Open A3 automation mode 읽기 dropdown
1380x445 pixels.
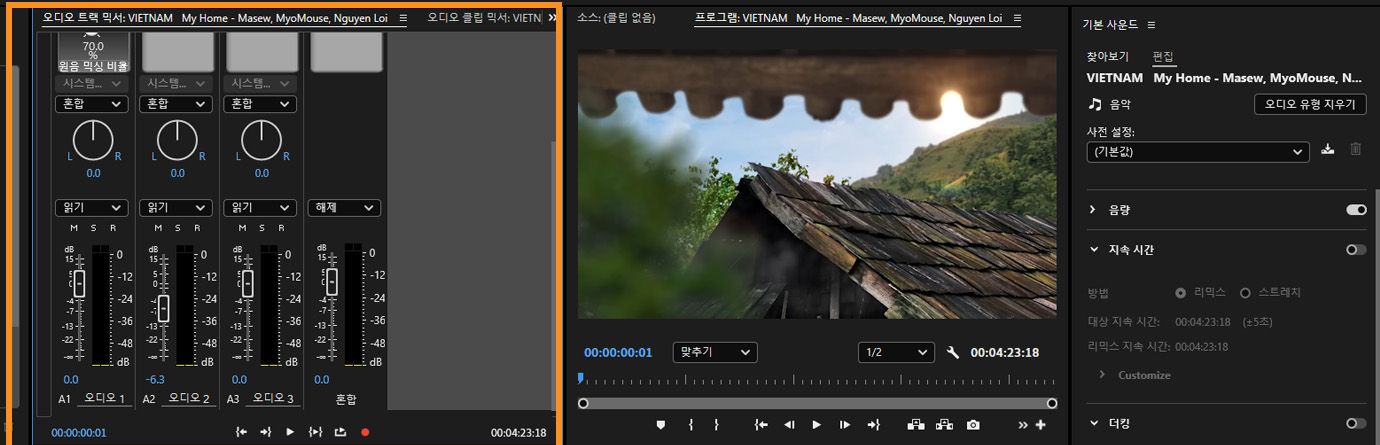260,208
